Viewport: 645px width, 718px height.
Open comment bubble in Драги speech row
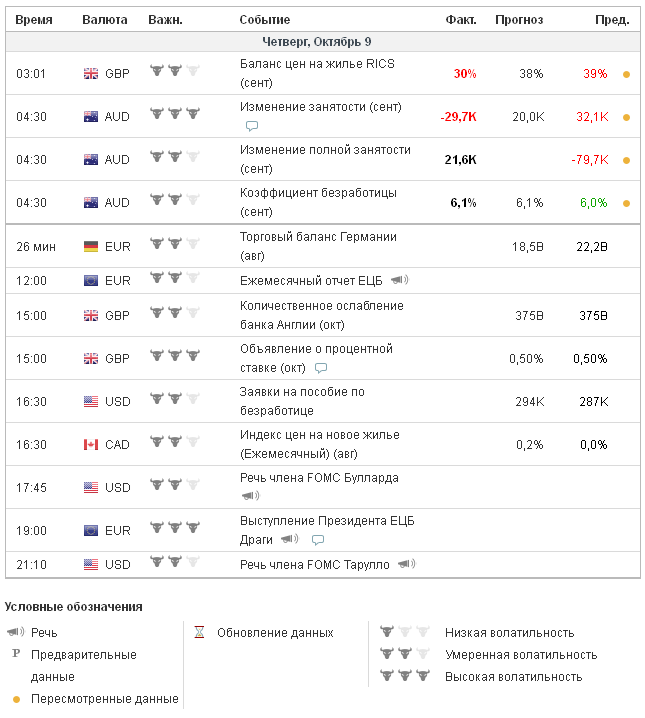pos(318,540)
